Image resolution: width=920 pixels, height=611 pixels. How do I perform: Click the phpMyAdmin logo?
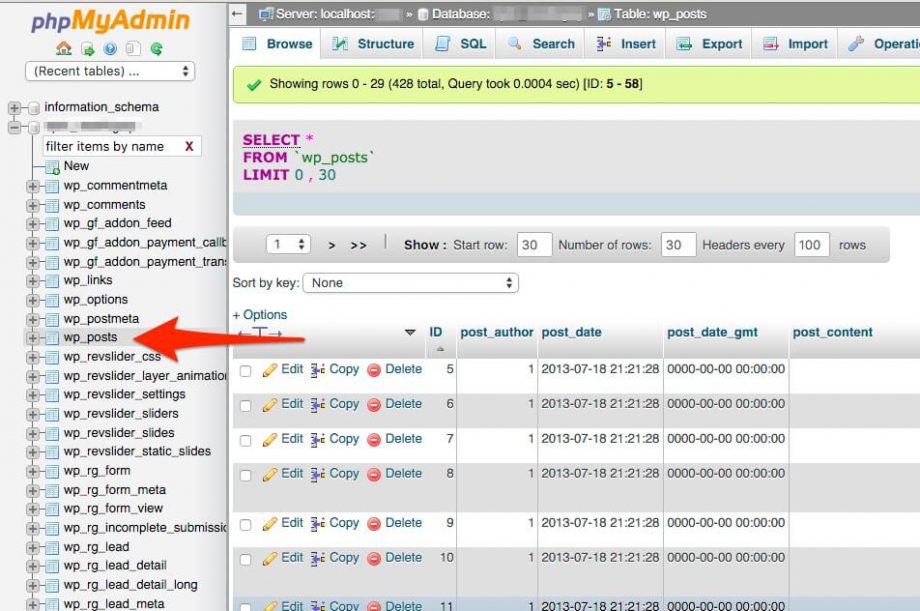point(110,21)
